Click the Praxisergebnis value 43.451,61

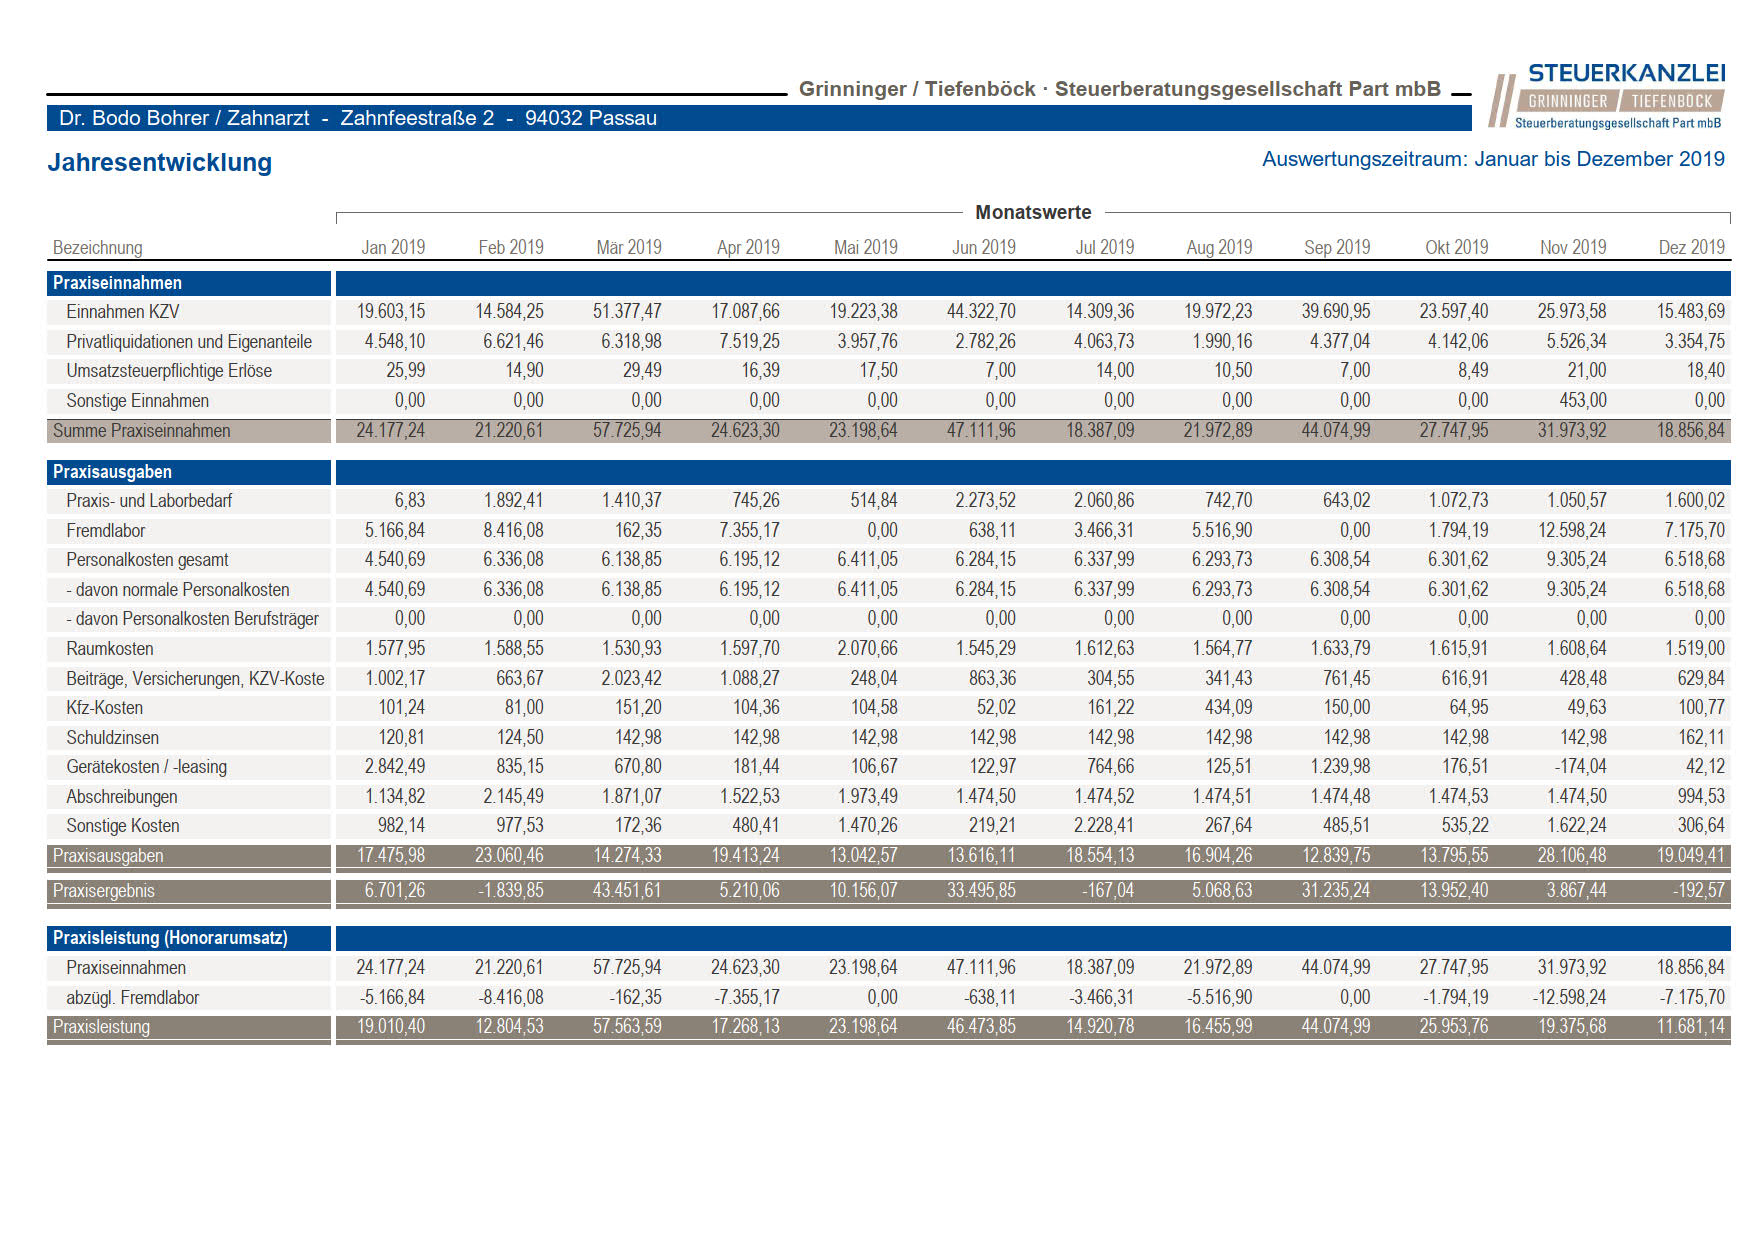tap(627, 891)
